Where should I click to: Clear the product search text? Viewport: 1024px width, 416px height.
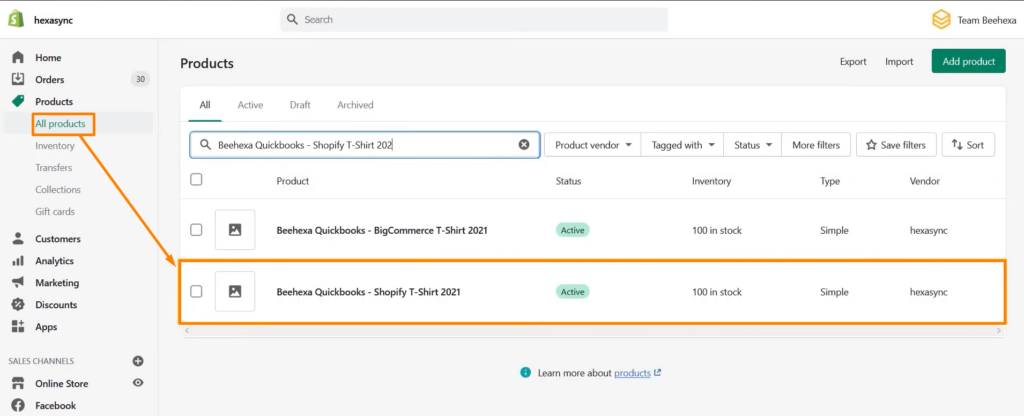coord(524,145)
